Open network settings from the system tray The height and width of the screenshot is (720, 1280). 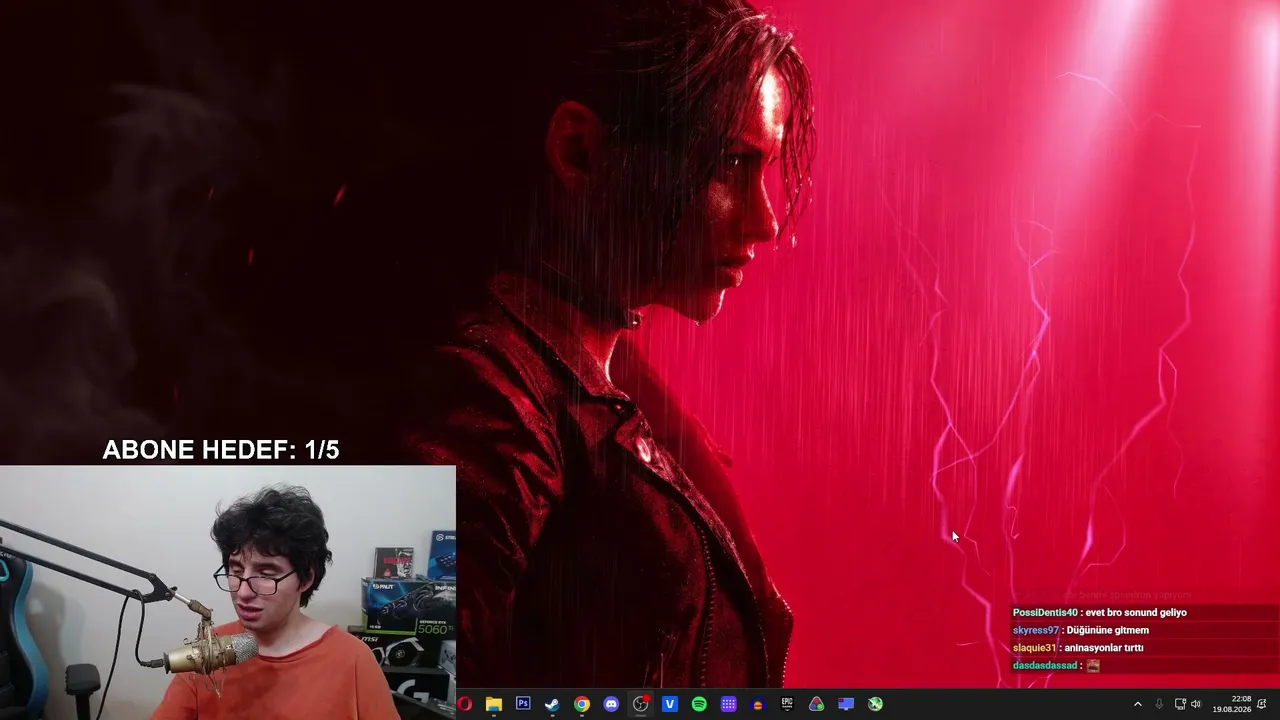(1180, 704)
